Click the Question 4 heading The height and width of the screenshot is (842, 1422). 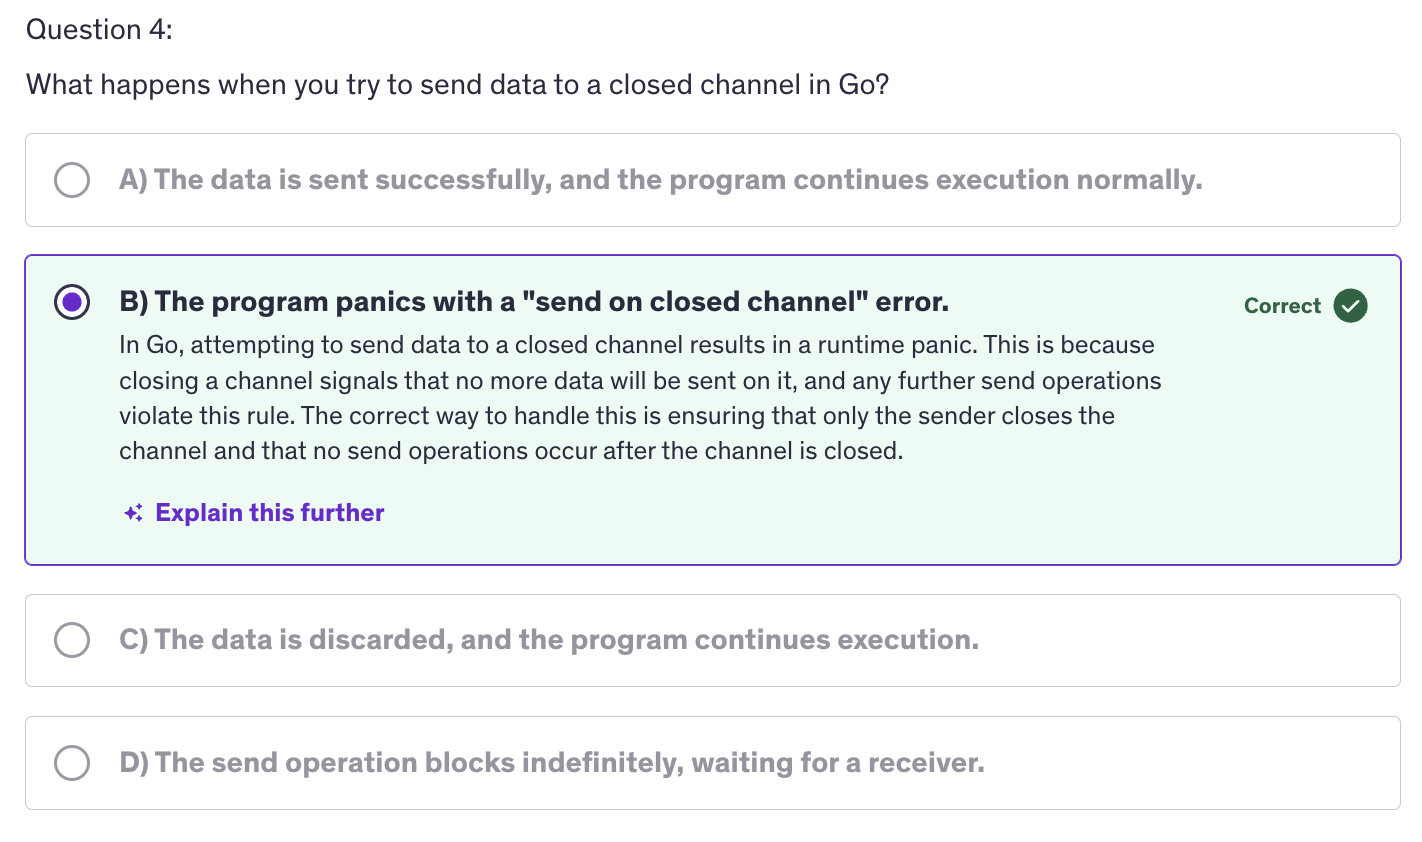99,30
